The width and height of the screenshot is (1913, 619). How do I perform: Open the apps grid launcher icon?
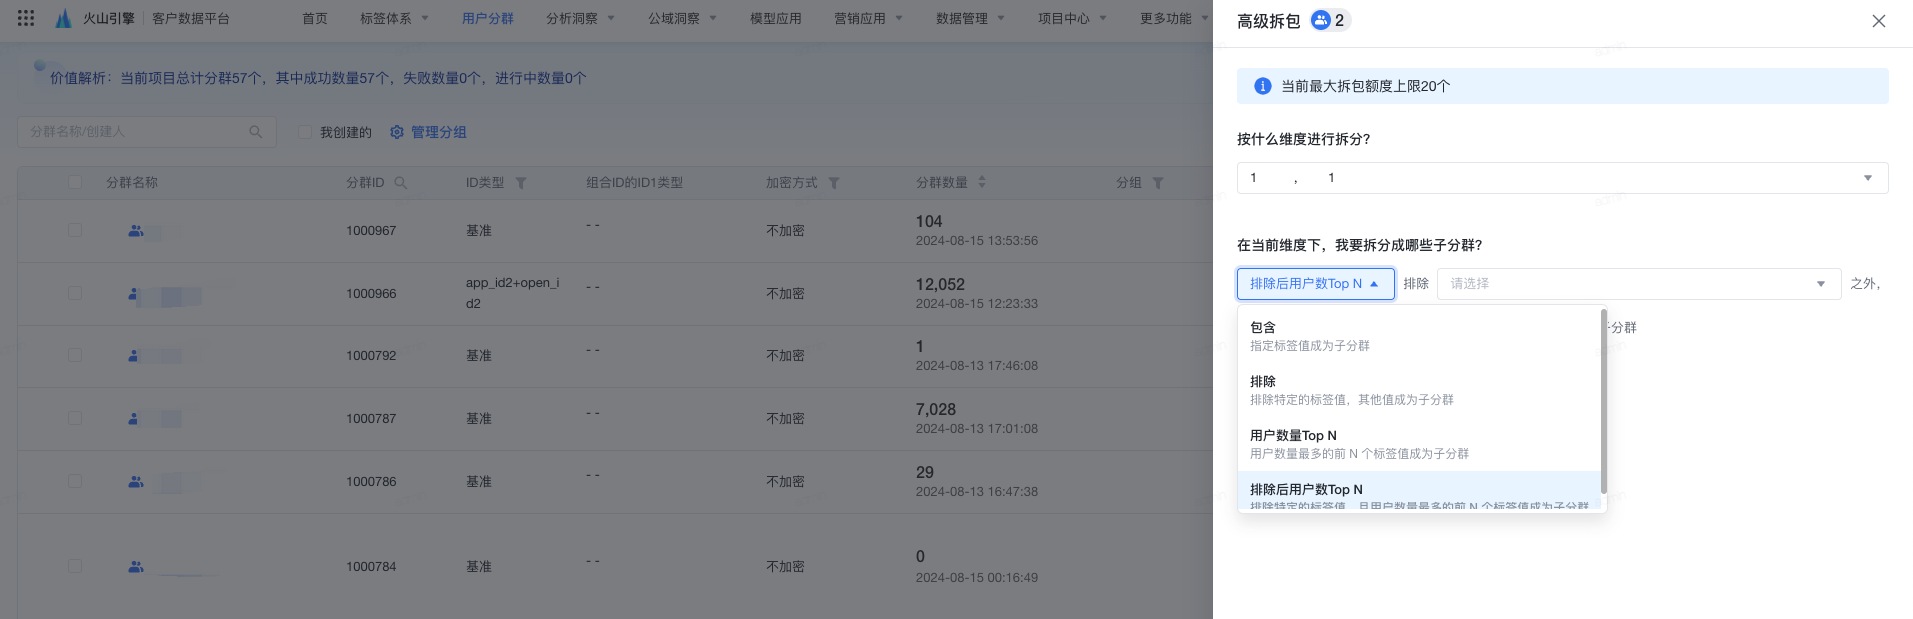(26, 18)
